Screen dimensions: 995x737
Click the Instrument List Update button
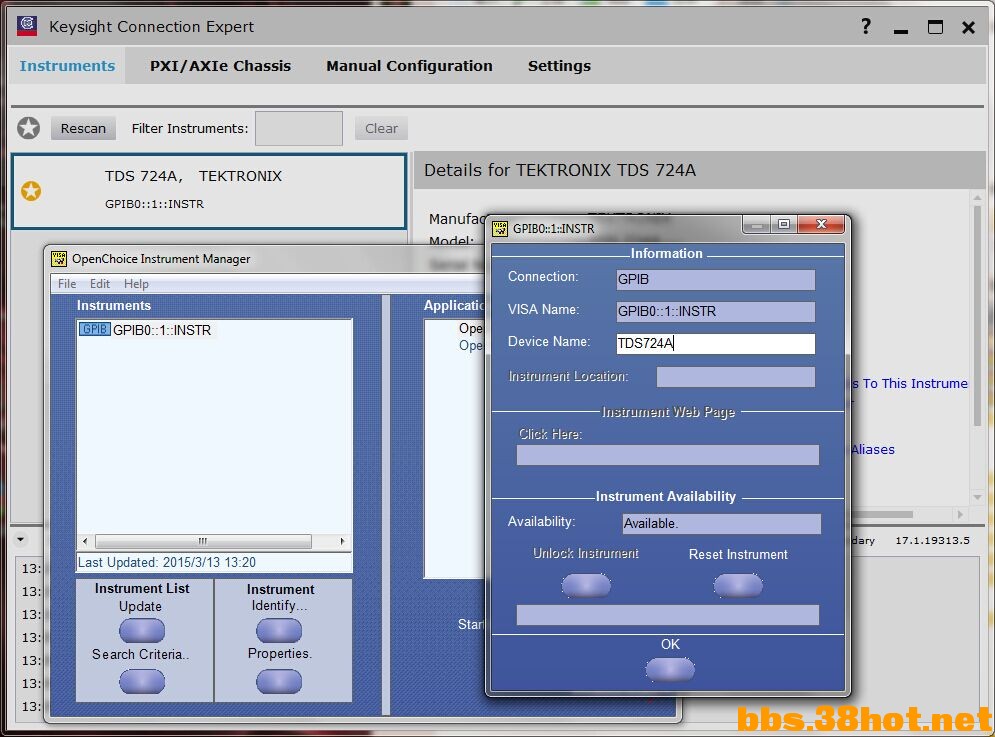(x=142, y=630)
